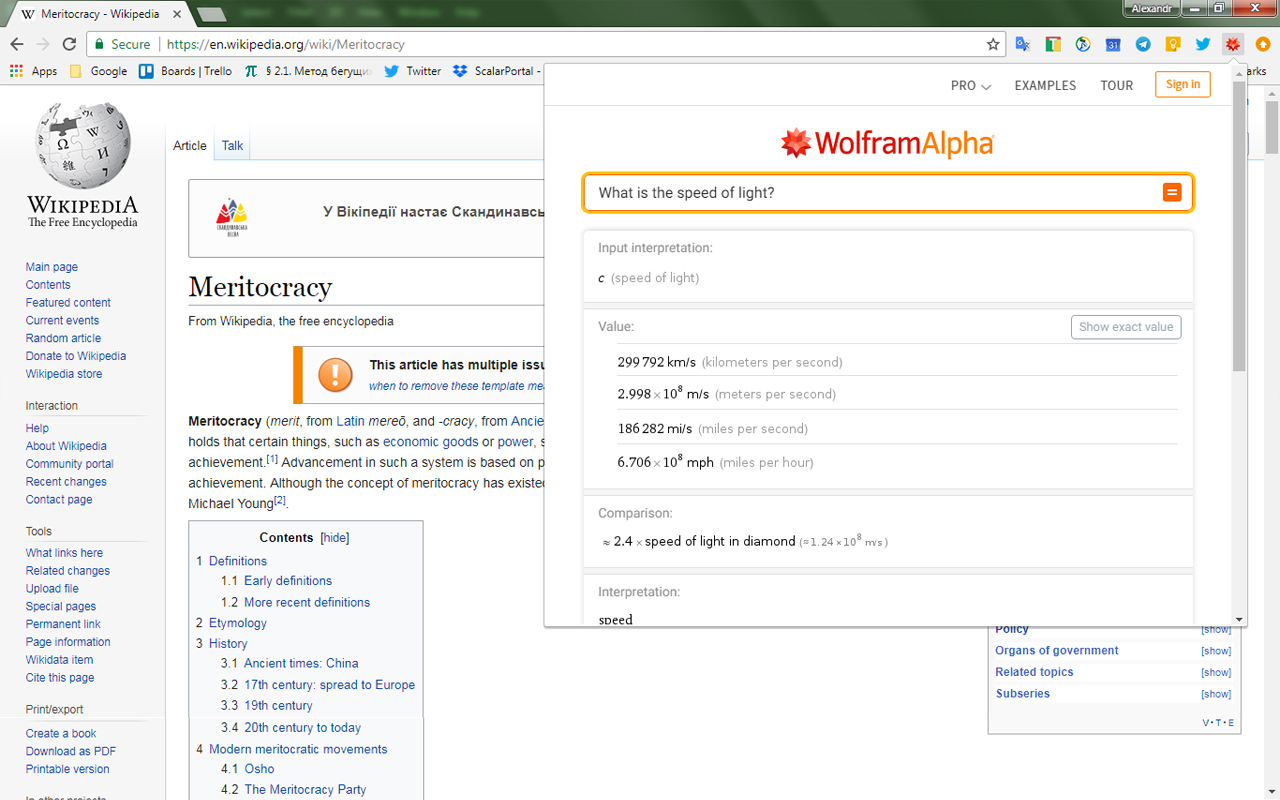Open the Random article link
Image resolution: width=1280 pixels, height=800 pixels.
(64, 338)
